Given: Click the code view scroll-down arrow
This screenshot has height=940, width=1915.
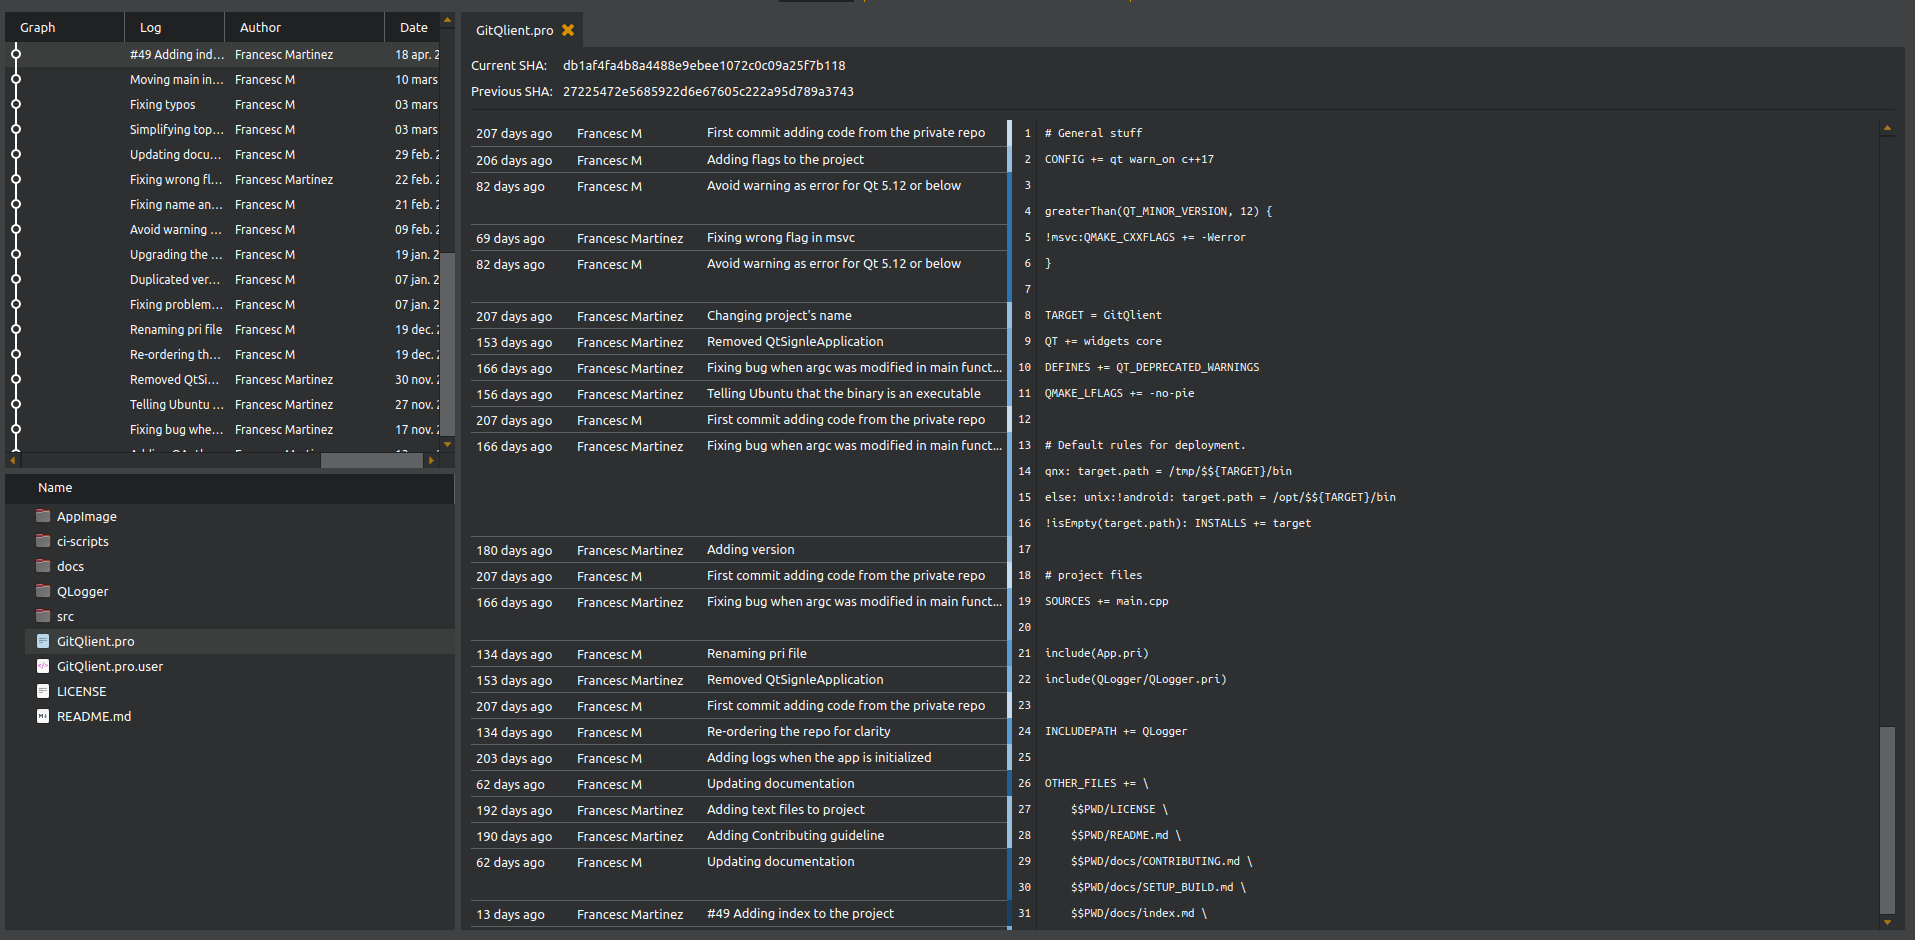Looking at the screenshot, I should [1887, 922].
